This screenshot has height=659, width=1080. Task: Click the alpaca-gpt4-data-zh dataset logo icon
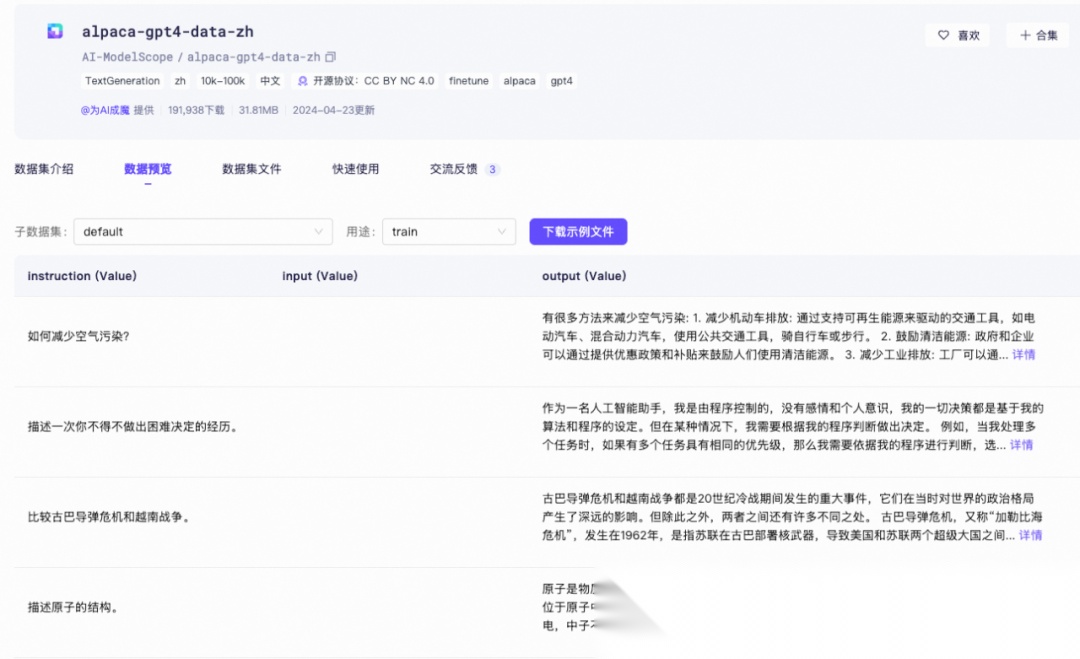pyautogui.click(x=55, y=31)
